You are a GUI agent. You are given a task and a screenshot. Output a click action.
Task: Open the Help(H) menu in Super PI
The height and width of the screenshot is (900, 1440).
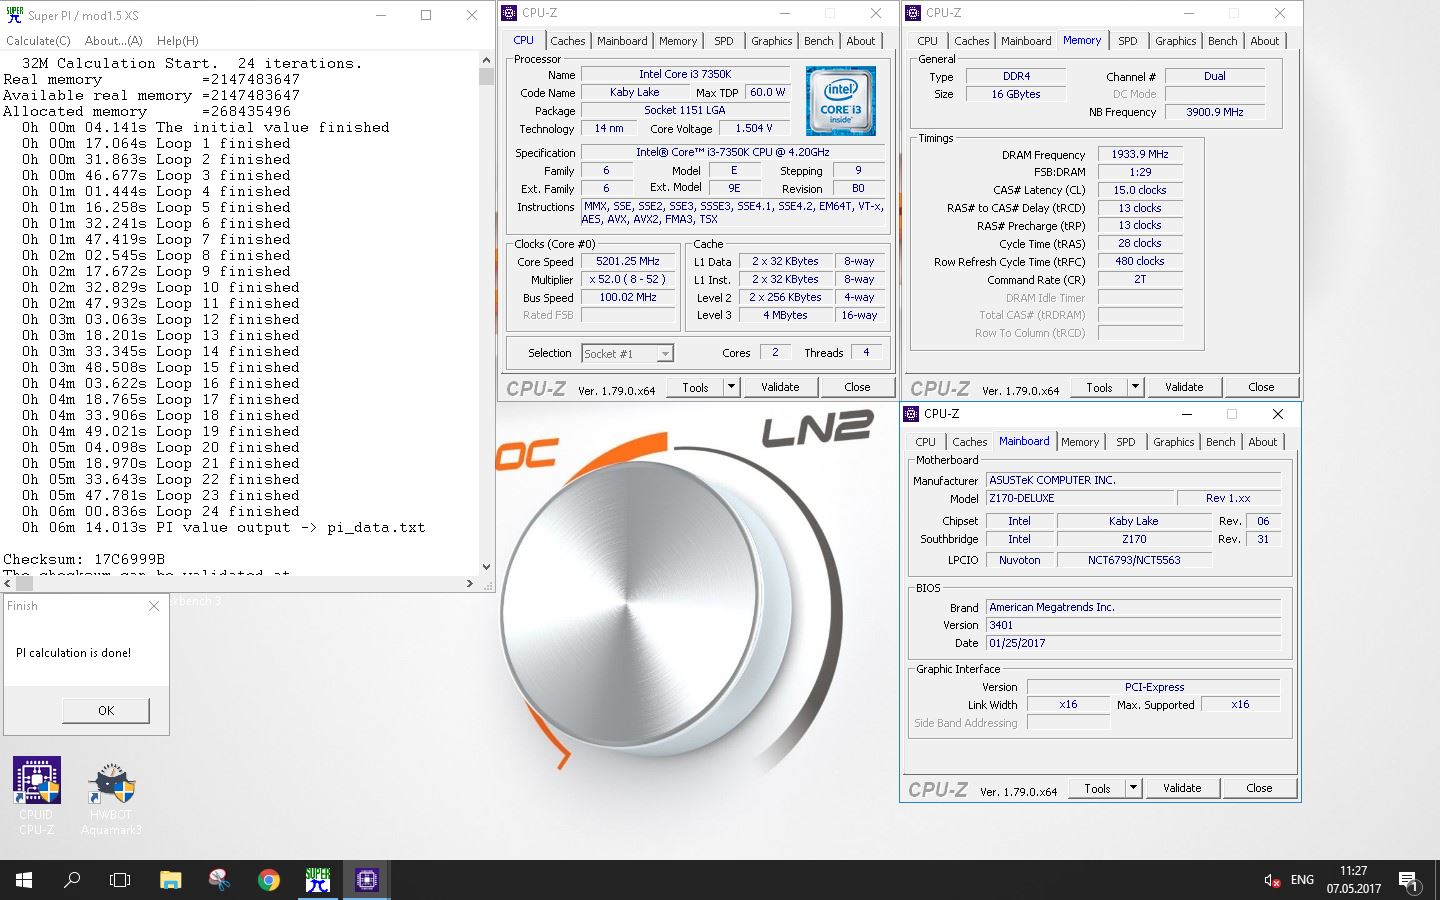click(x=177, y=41)
